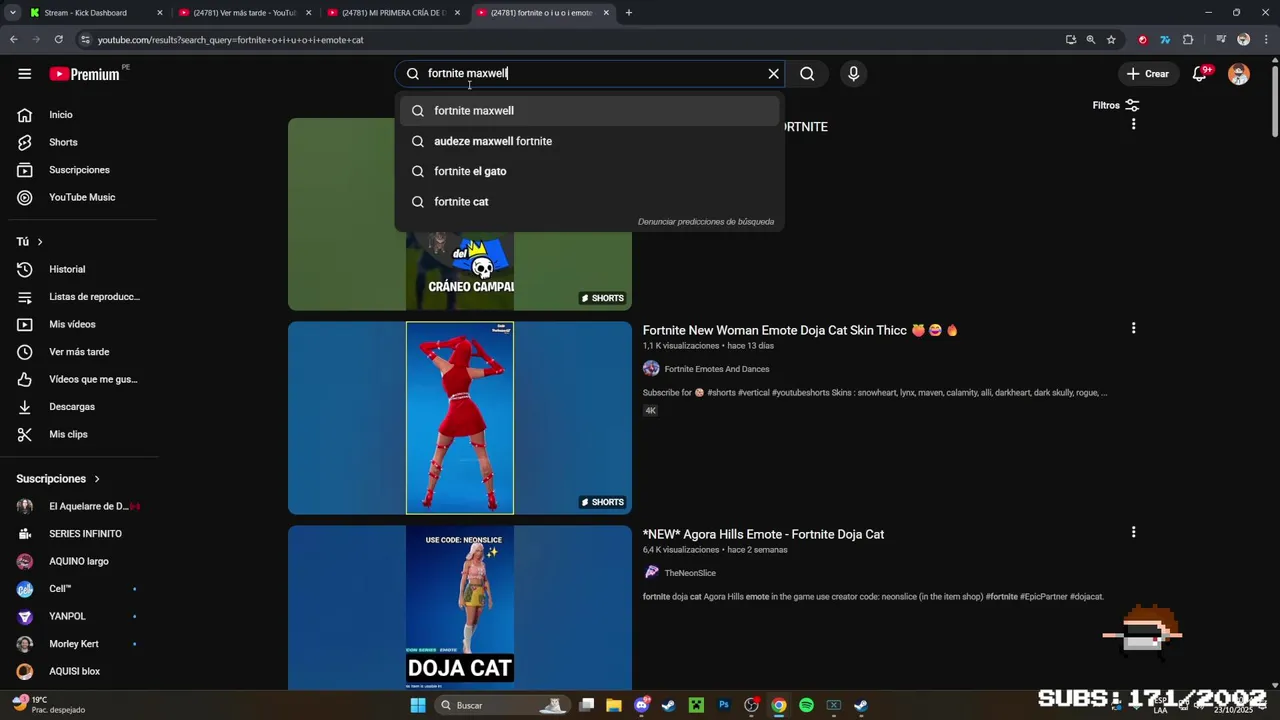Image resolution: width=1280 pixels, height=720 pixels.
Task: Select suggestion 'fortnite cat'
Action: (589, 202)
